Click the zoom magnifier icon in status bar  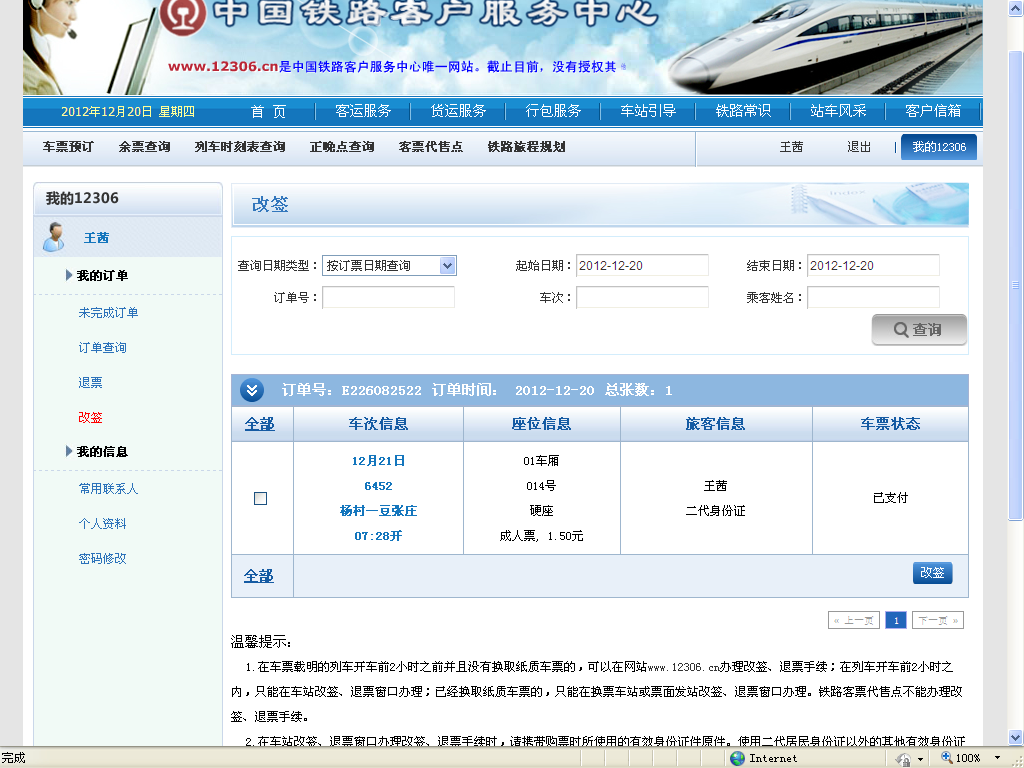(946, 758)
